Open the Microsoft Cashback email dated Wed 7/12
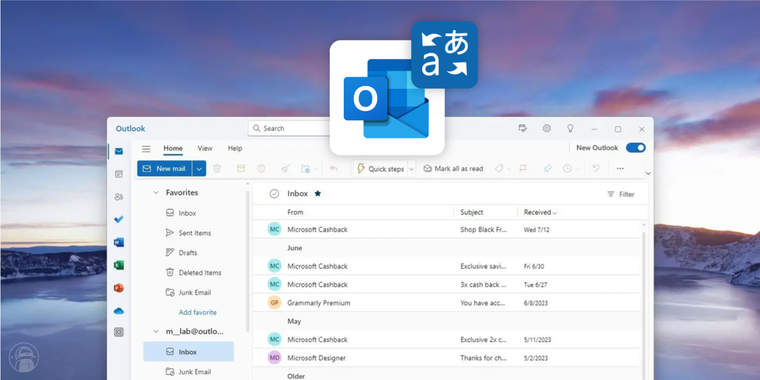Screen dimensions: 760x380 click(447, 229)
